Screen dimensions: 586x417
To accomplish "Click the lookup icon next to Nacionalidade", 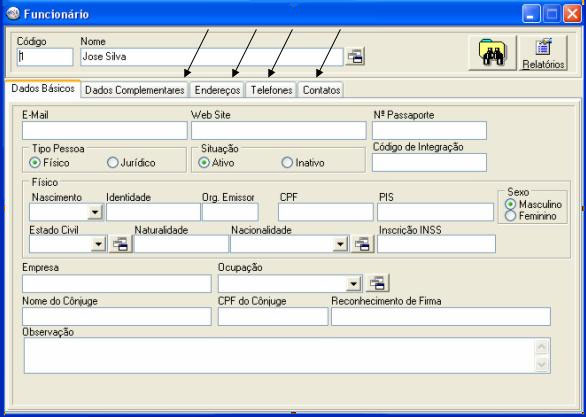I will (362, 244).
